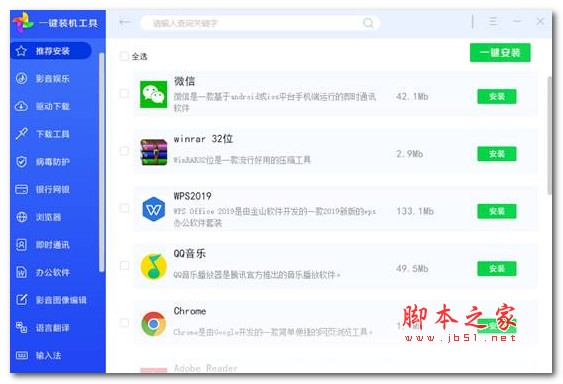Install QQ音乐 with 安装 button
Viewport: 563px width, 384px height.
tap(497, 268)
